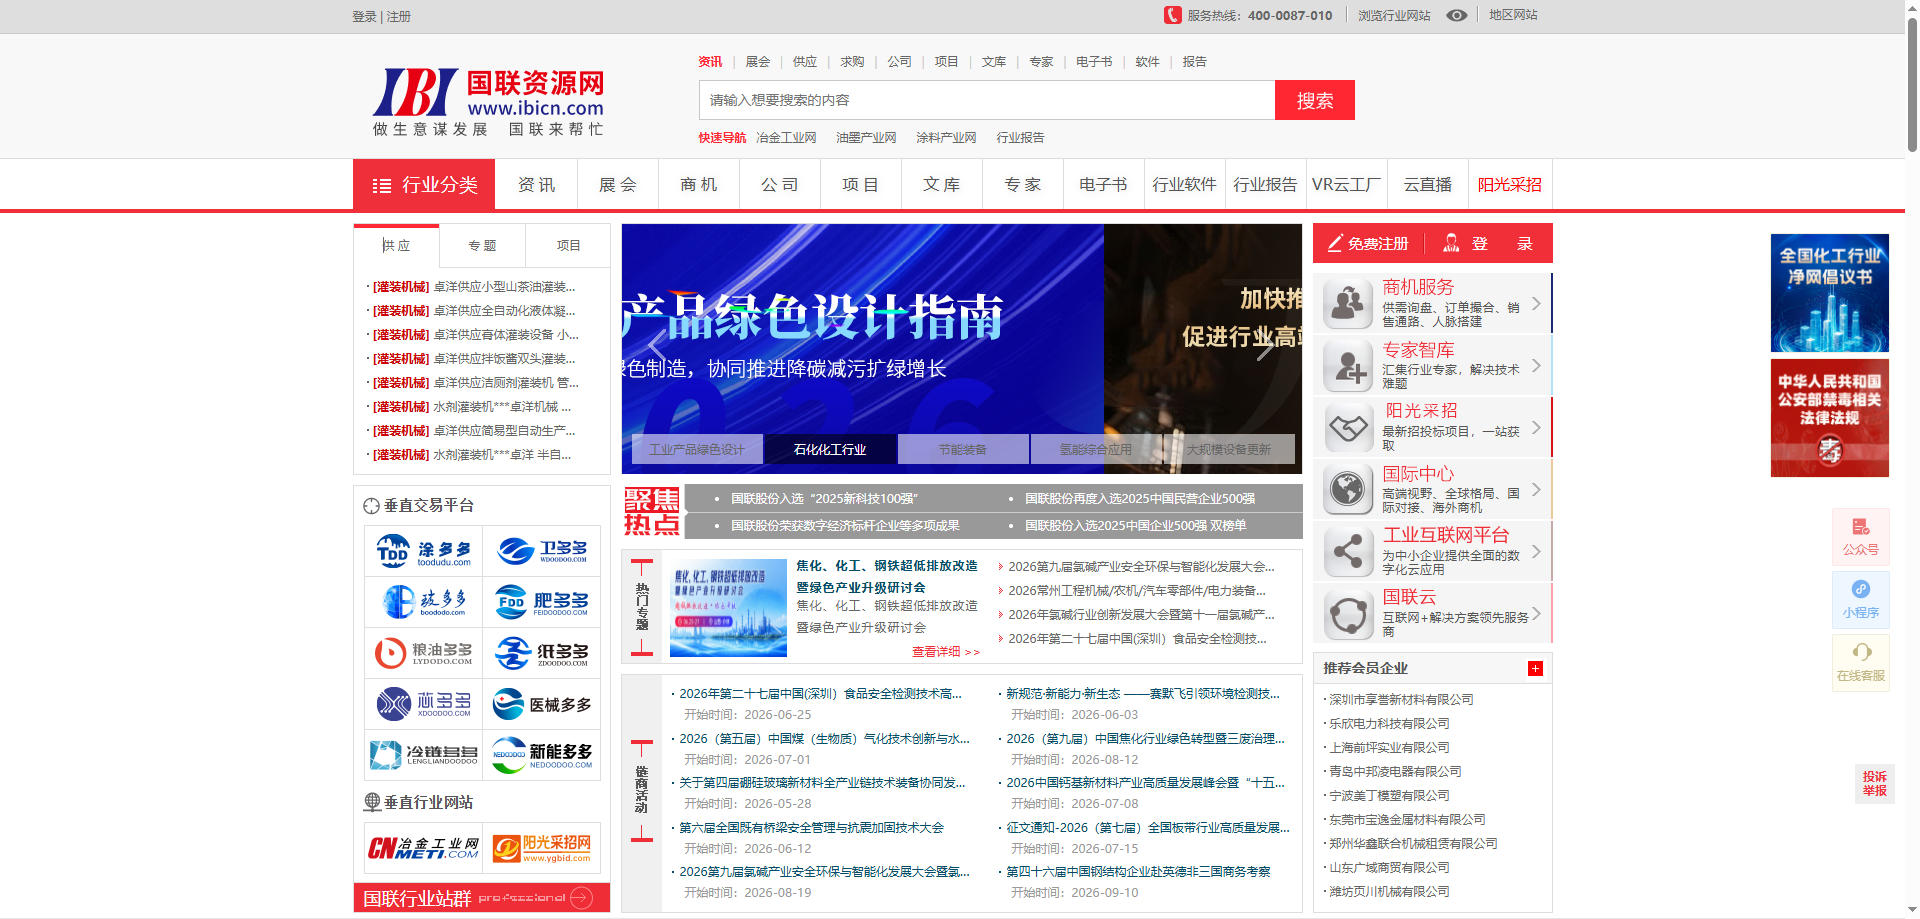Show the next banner slide arrow

[x=1265, y=347]
